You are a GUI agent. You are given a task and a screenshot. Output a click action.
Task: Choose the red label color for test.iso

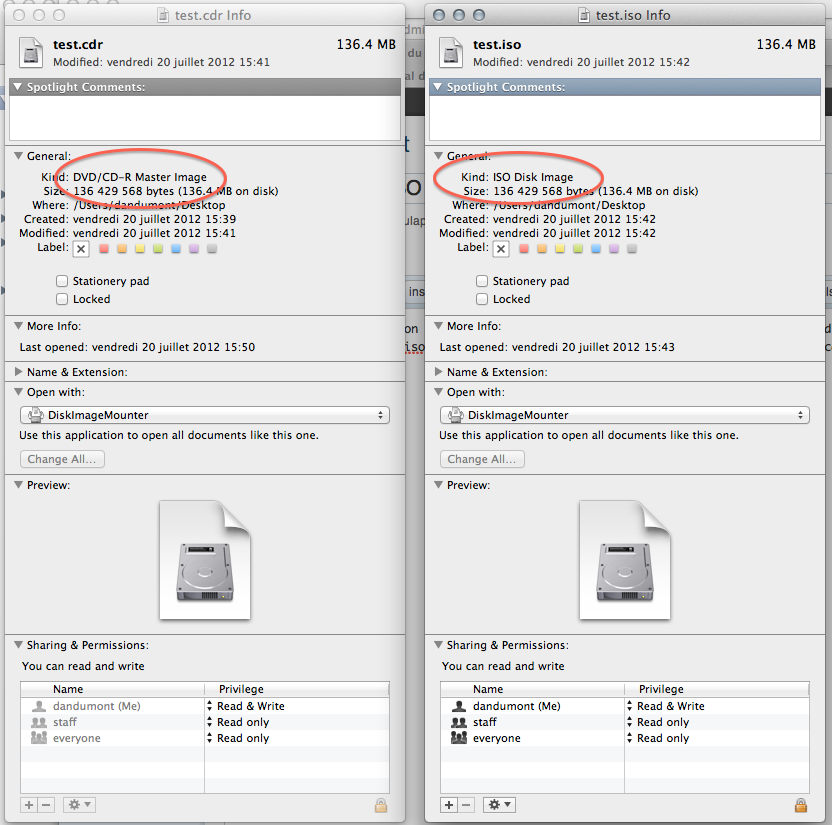[x=522, y=249]
